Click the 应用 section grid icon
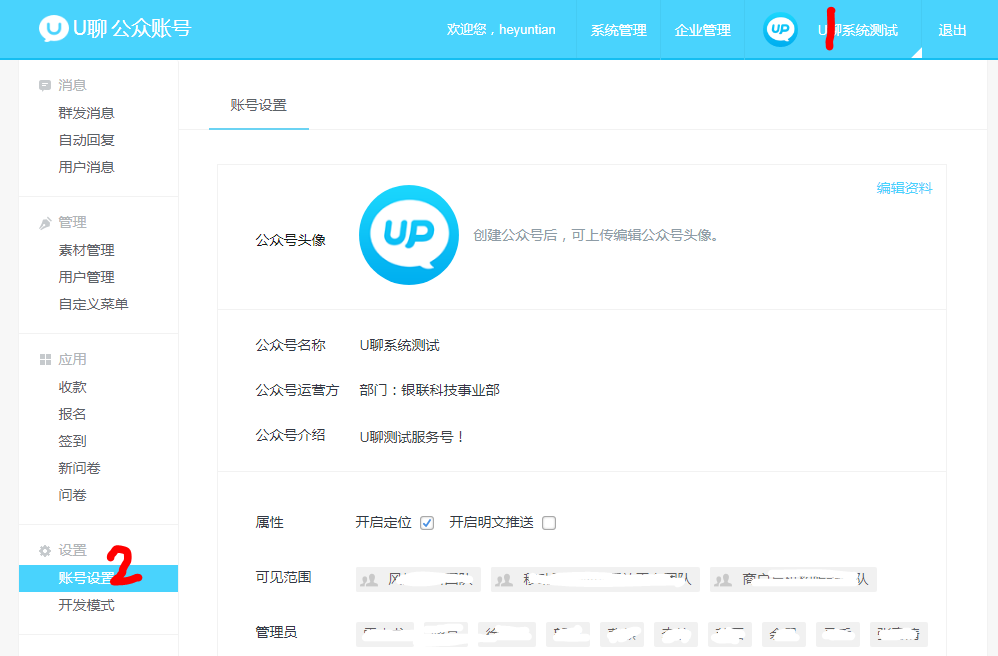This screenshot has width=998, height=656. (45, 359)
